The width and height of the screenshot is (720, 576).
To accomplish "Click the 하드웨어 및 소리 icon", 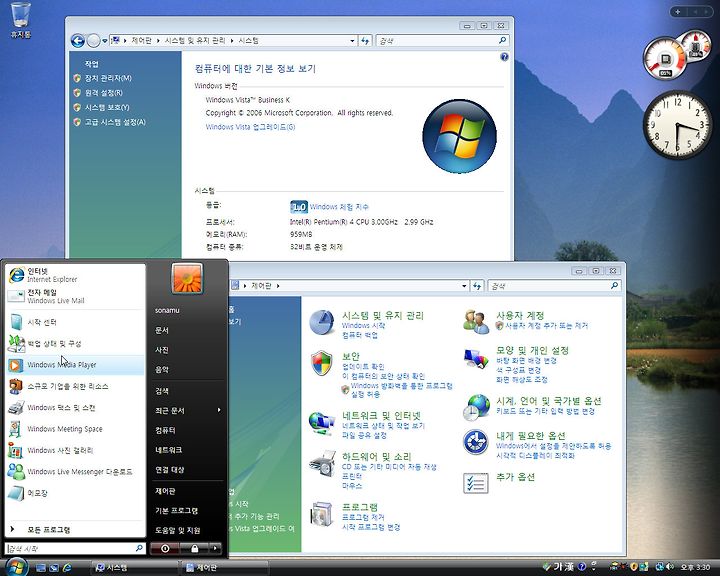I will (x=322, y=463).
